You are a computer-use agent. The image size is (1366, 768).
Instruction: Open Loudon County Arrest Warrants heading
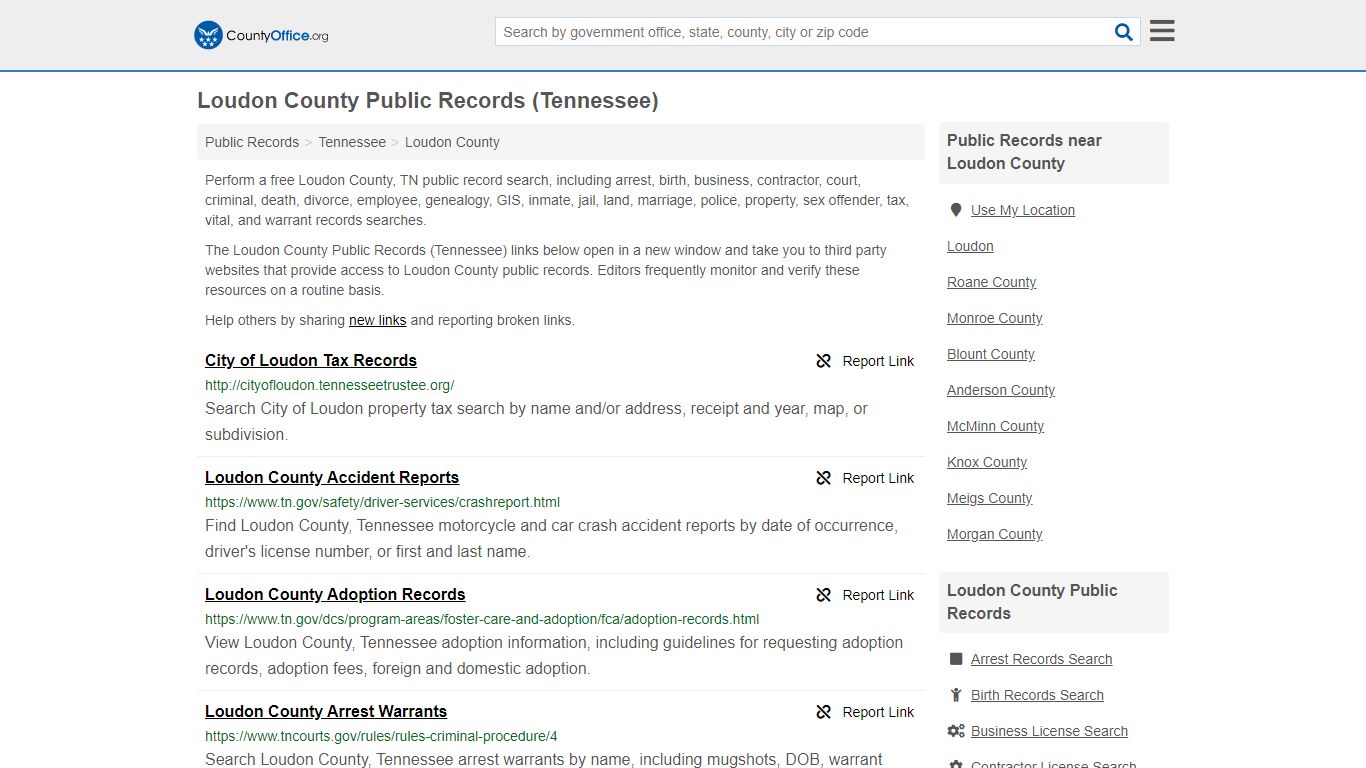point(326,711)
